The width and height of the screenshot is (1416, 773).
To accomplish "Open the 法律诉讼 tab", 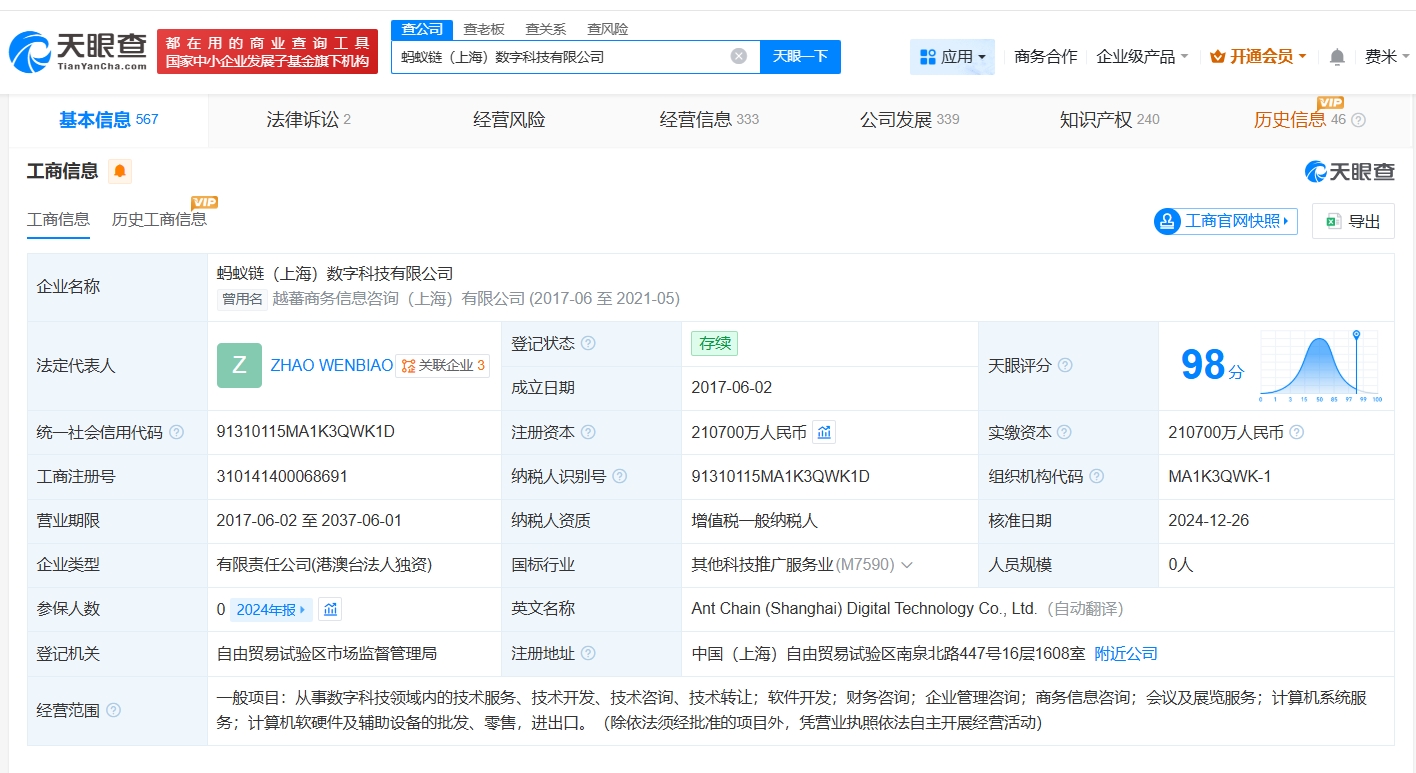I will coord(308,120).
